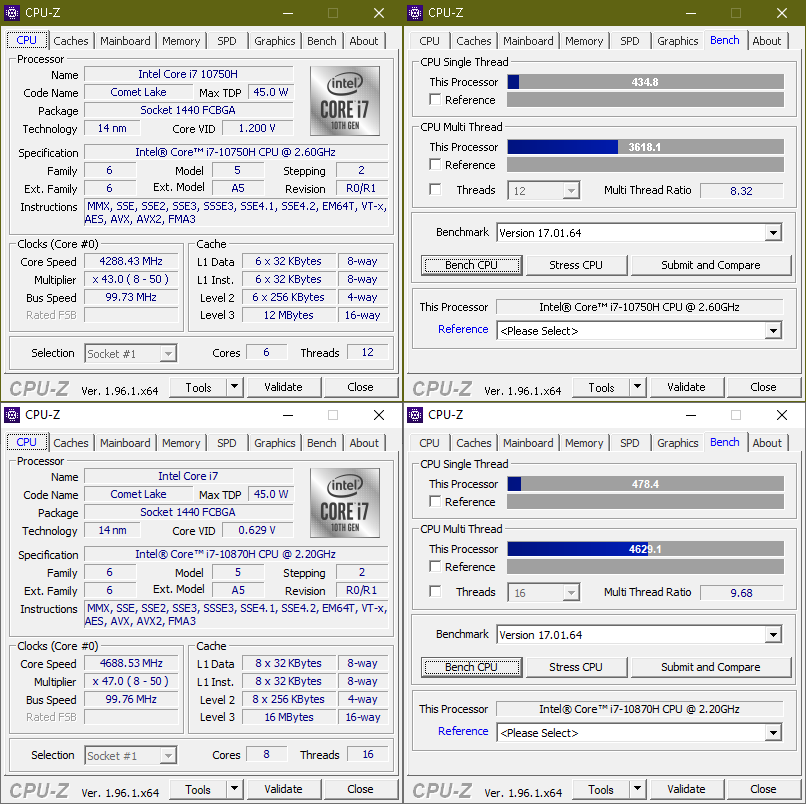Click single-thread score bar showing 434.8

point(646,82)
